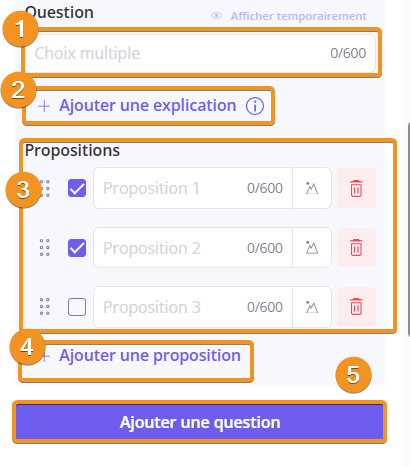
Task: Click the info icon beside Ajouter une explication
Action: point(255,106)
